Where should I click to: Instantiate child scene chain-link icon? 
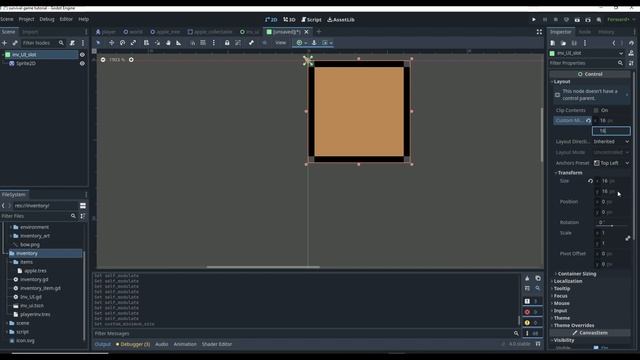point(15,43)
